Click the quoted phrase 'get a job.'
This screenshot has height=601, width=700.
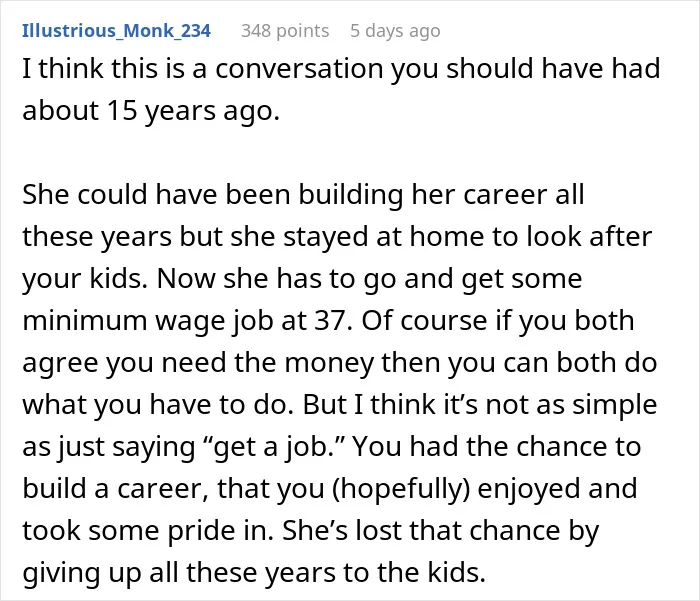click(273, 447)
